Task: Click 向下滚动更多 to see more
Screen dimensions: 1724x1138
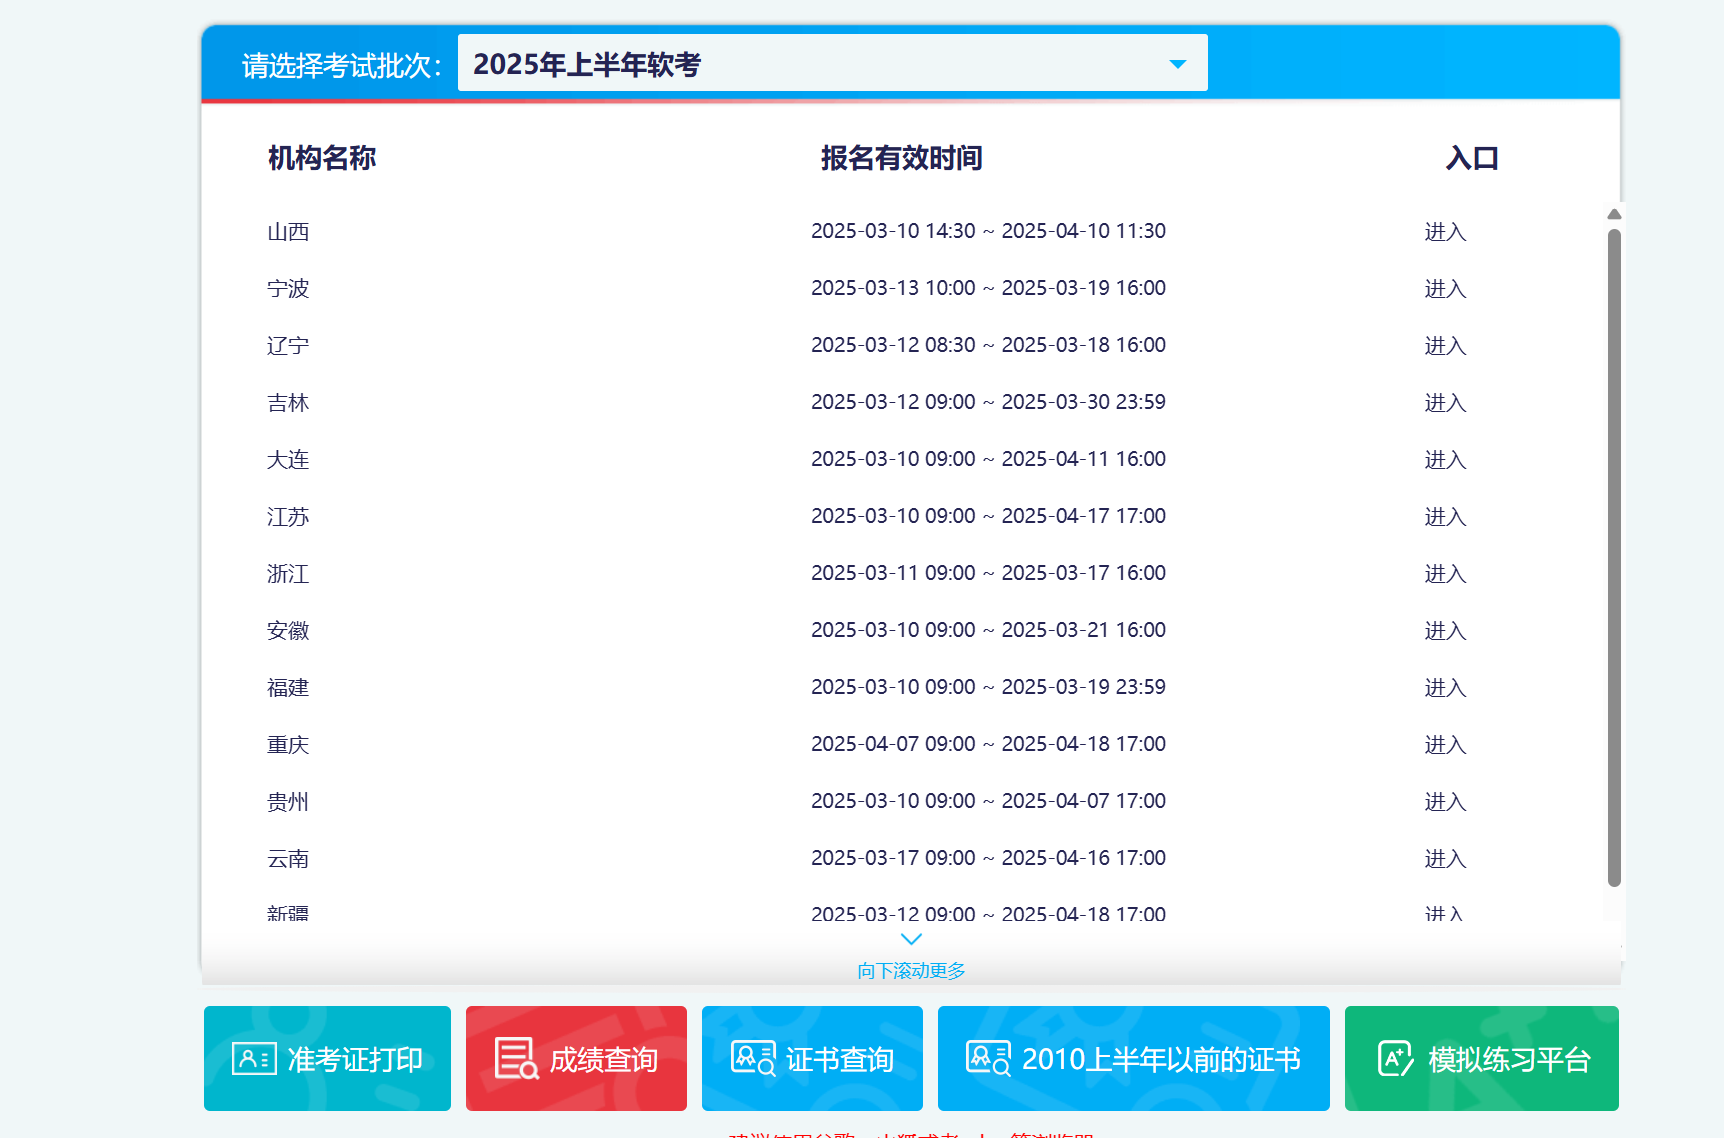Action: [911, 970]
